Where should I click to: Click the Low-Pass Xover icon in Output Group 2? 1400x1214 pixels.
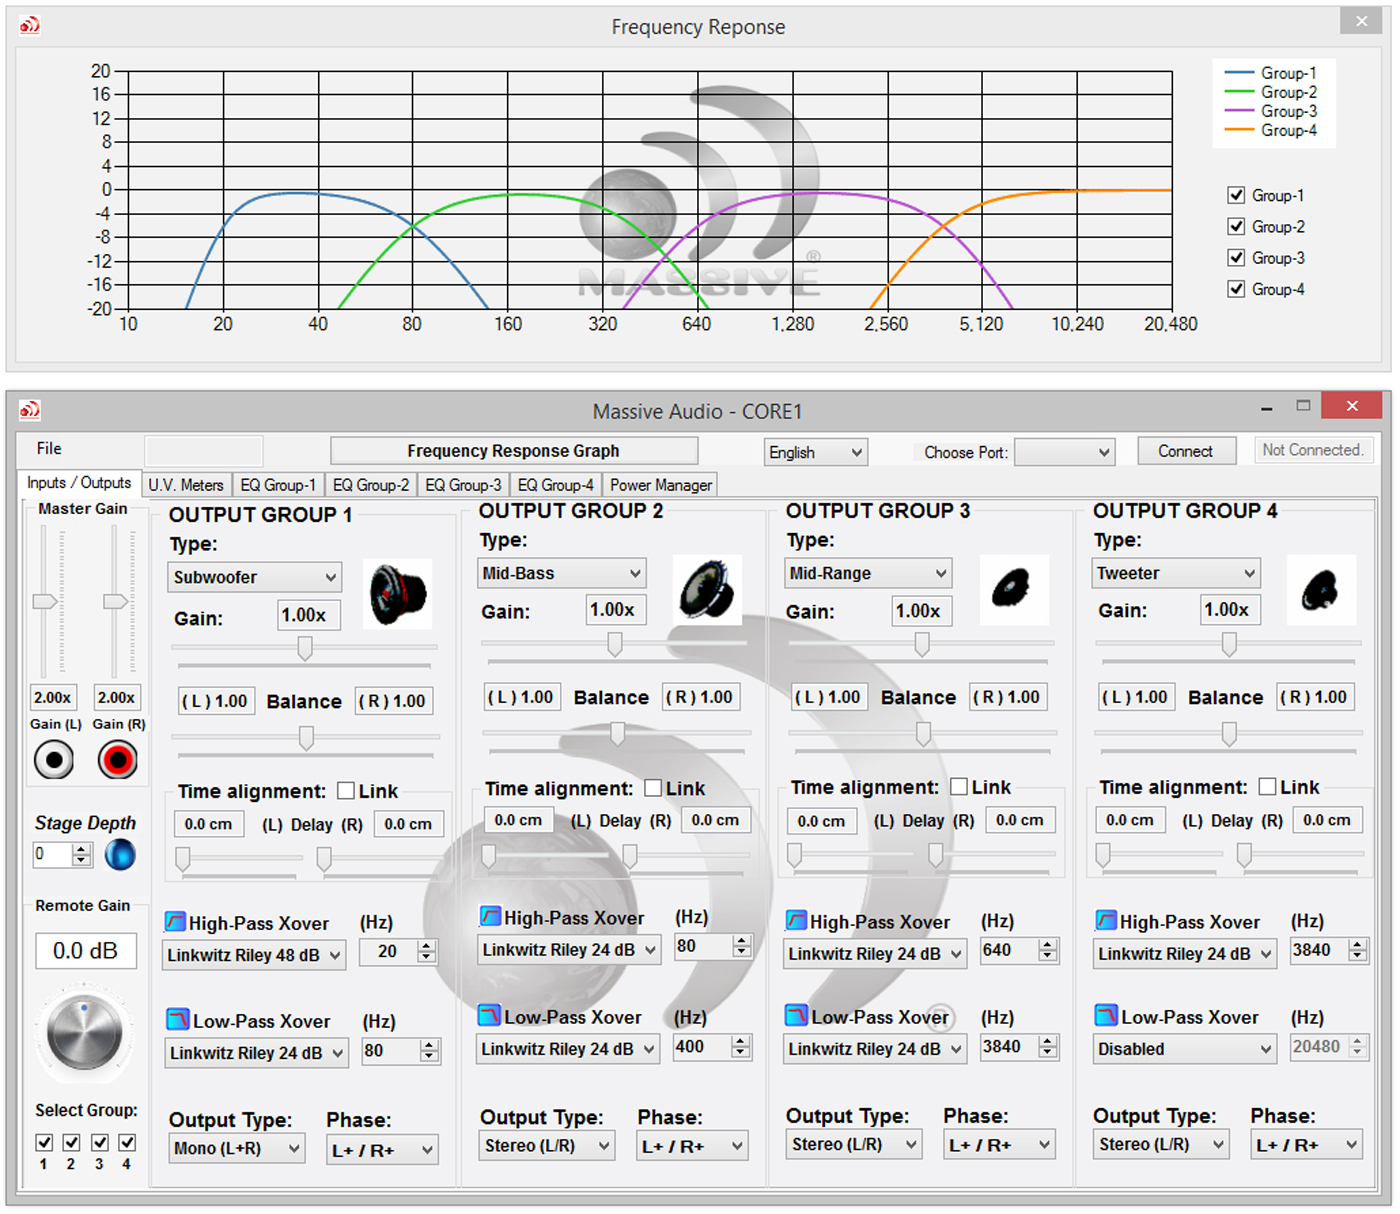tap(489, 1016)
